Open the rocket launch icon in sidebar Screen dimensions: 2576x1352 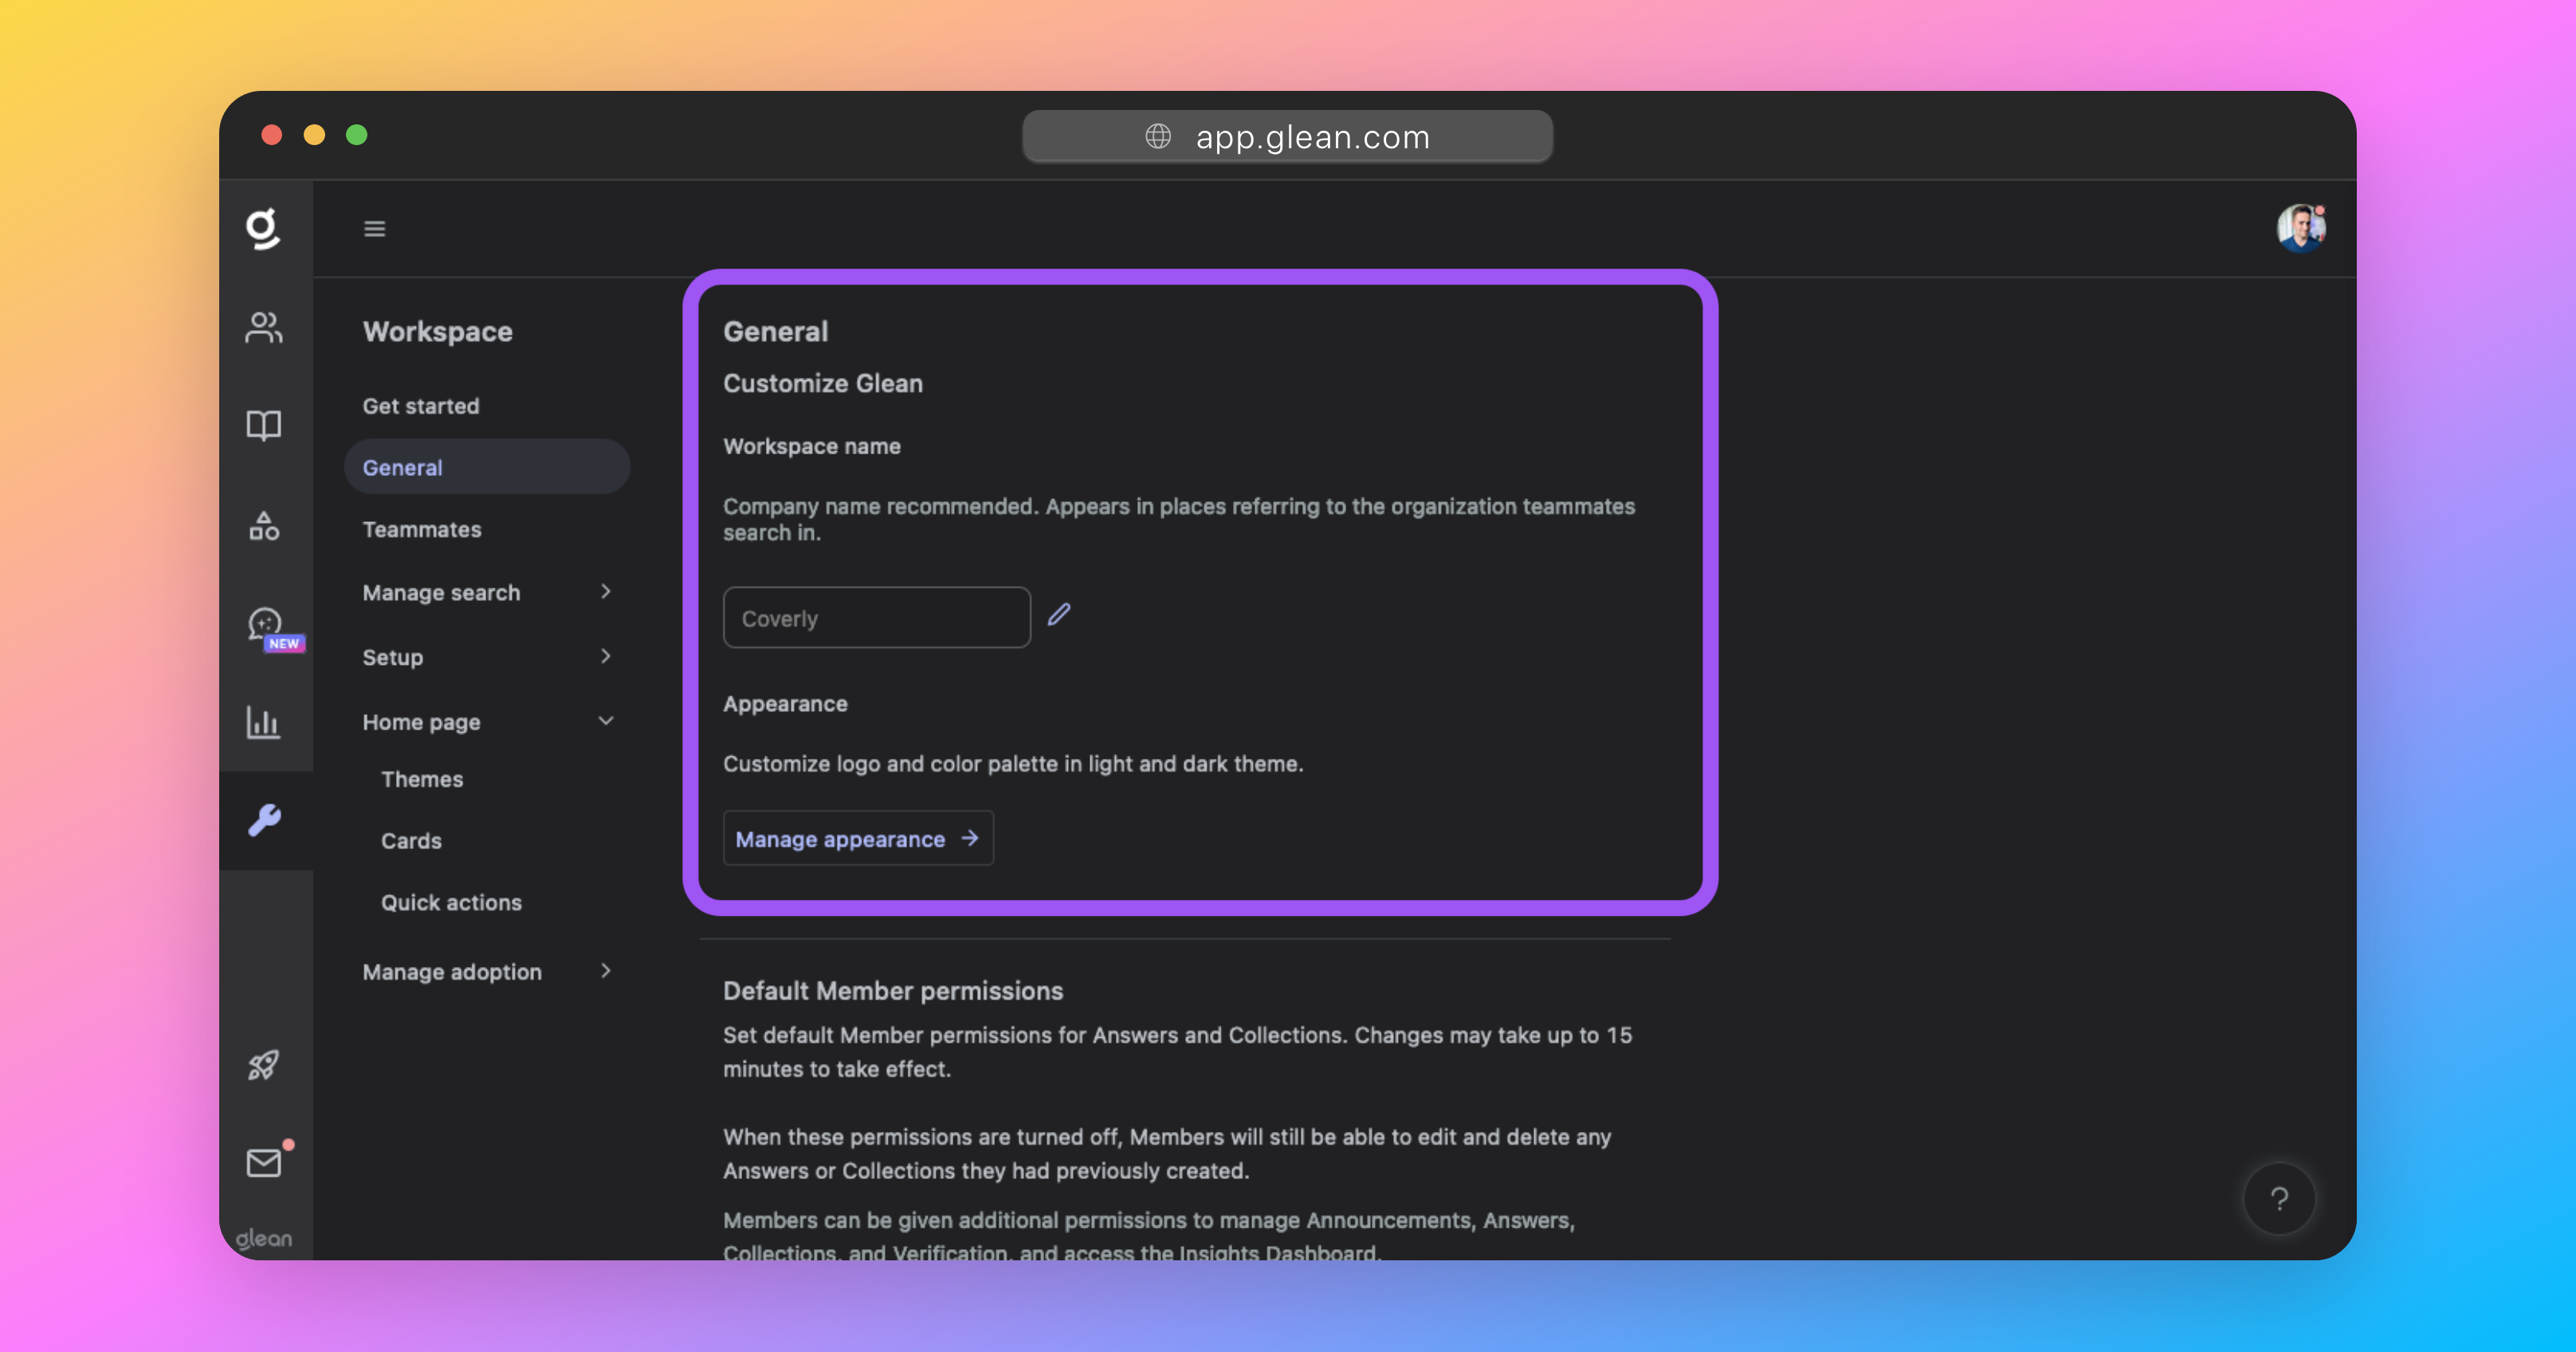264,1065
